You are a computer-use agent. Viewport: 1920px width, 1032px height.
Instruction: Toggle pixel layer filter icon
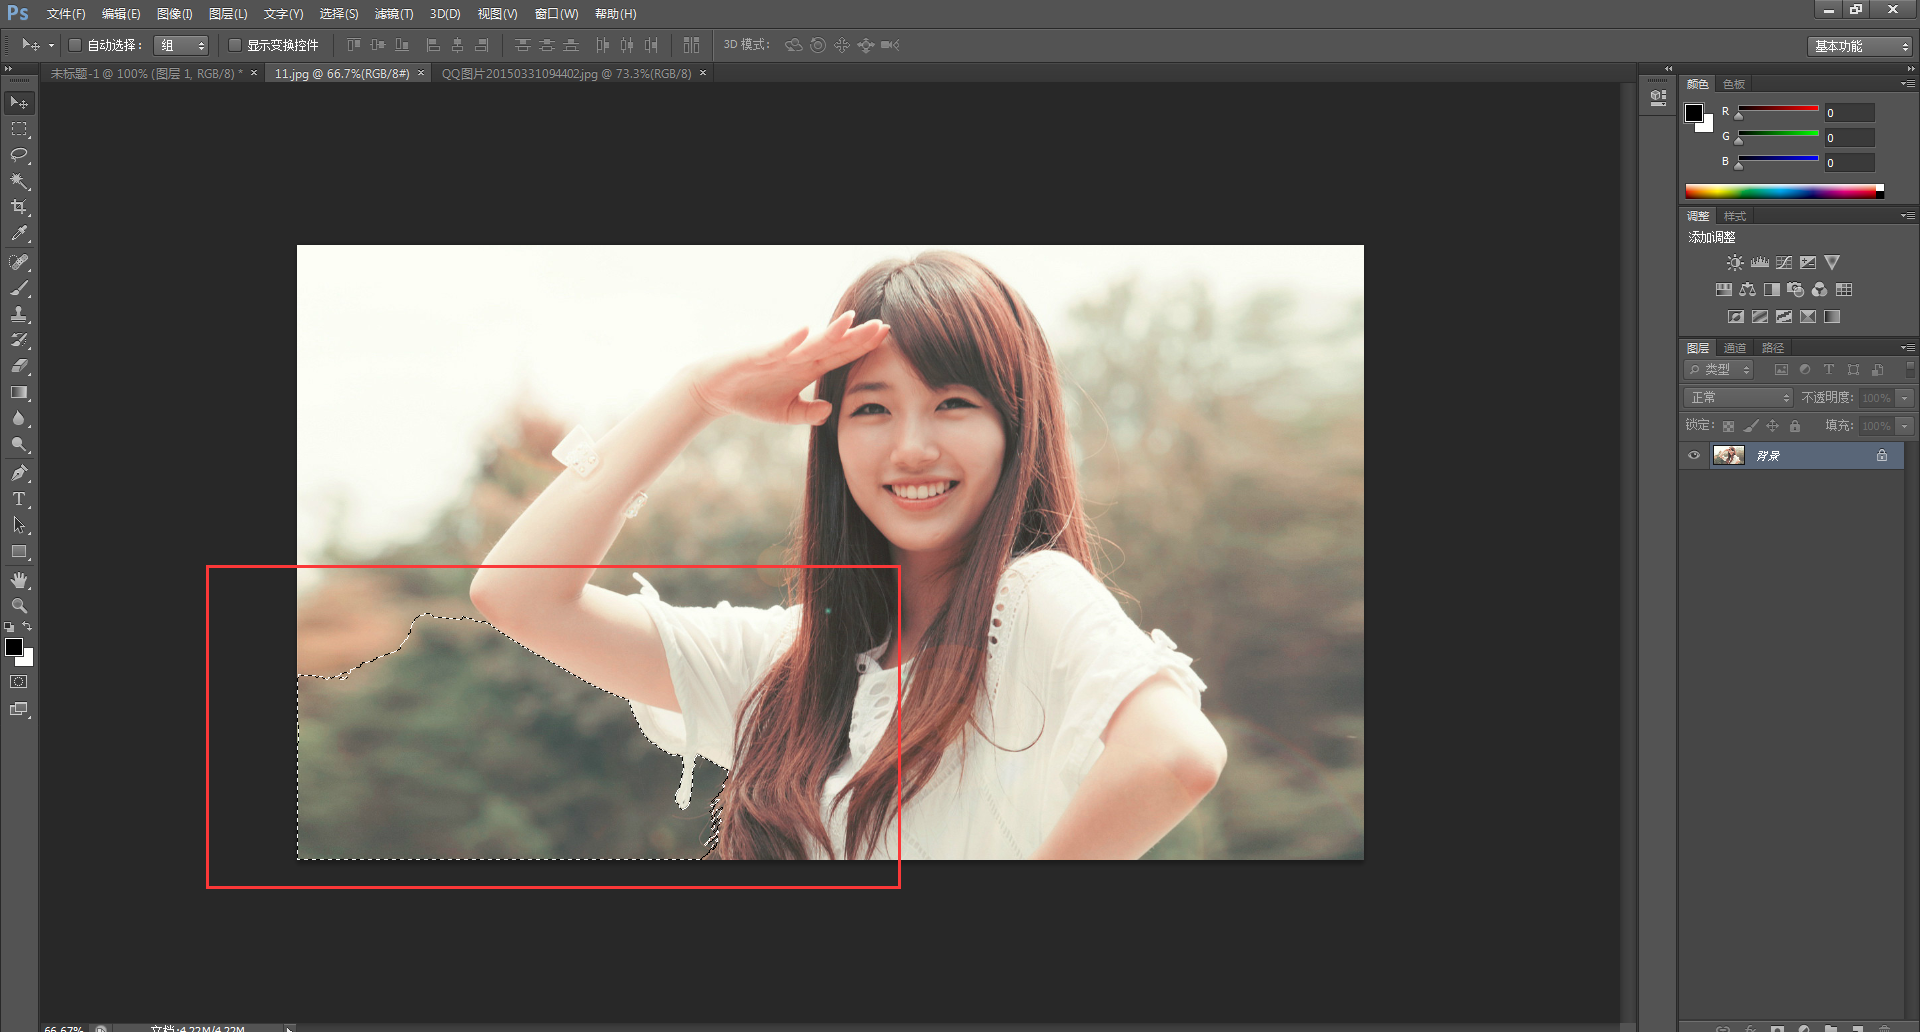point(1781,370)
